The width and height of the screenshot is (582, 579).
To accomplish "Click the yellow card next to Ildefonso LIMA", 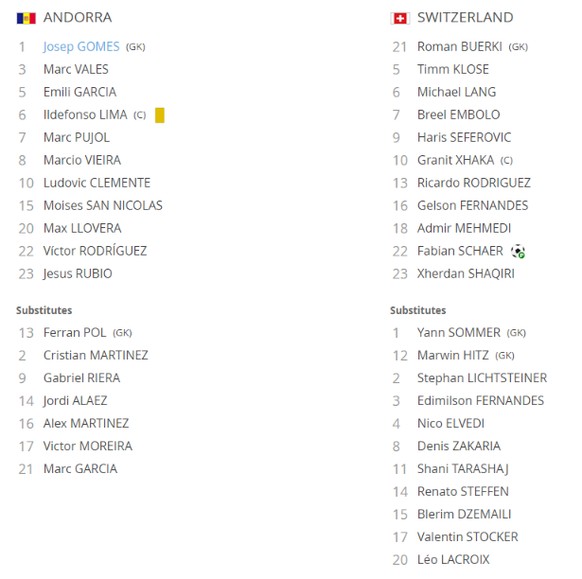I will point(160,115).
